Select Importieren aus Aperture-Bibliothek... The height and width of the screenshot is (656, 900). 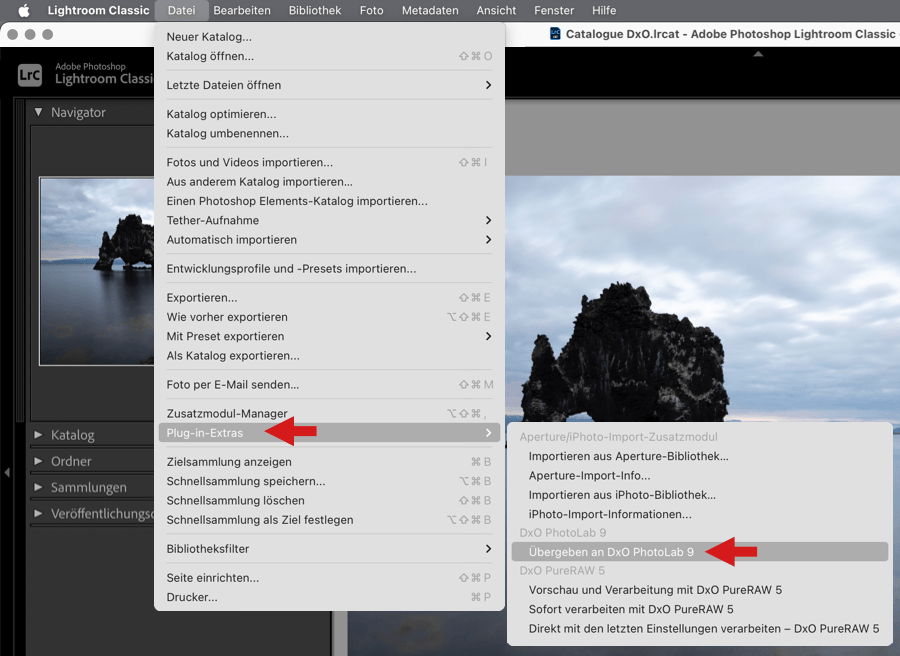[700, 456]
